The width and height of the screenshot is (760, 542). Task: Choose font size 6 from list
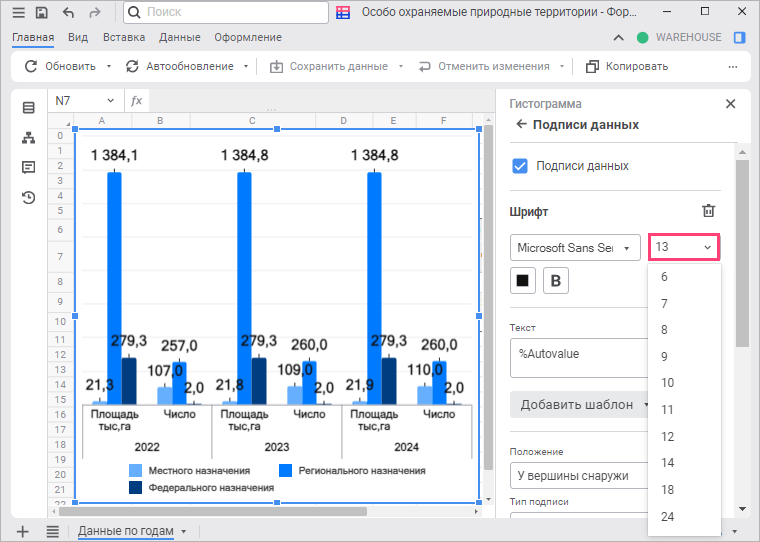click(x=684, y=277)
